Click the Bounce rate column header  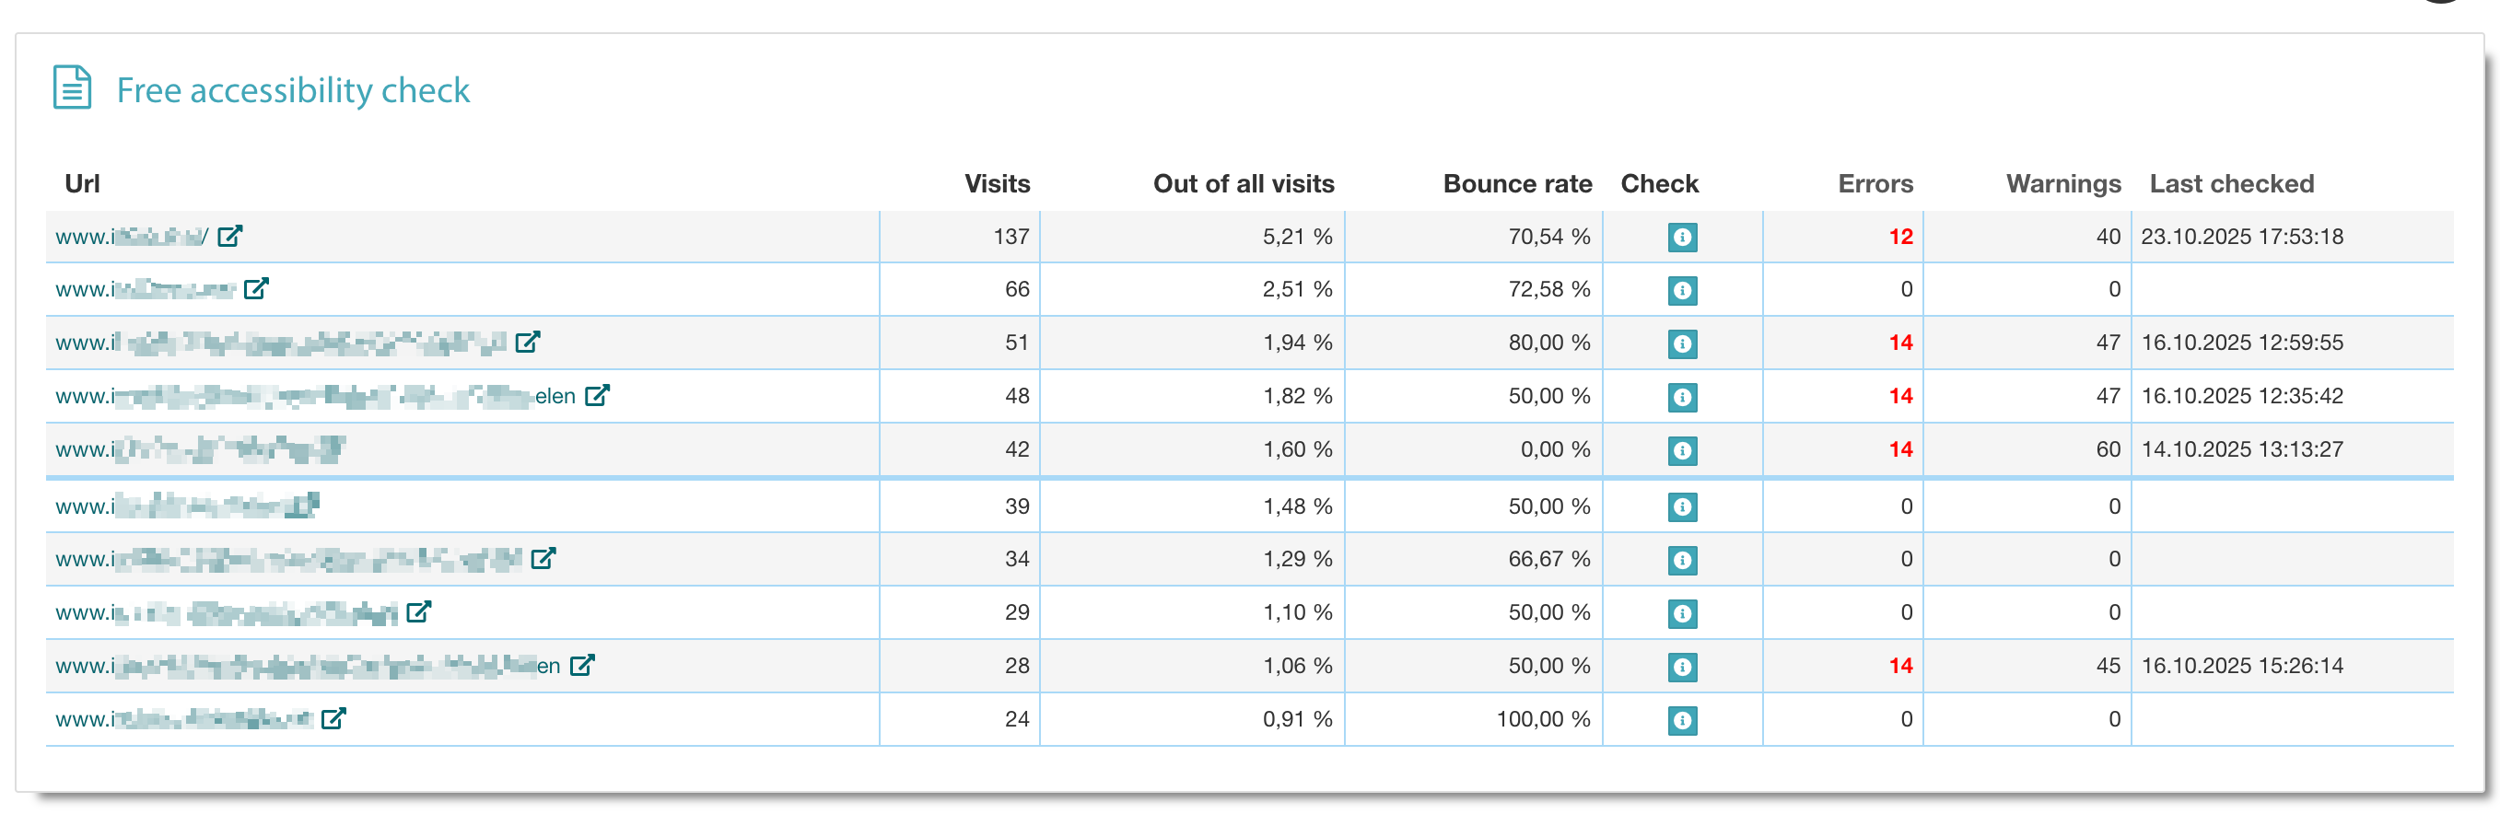[1516, 184]
